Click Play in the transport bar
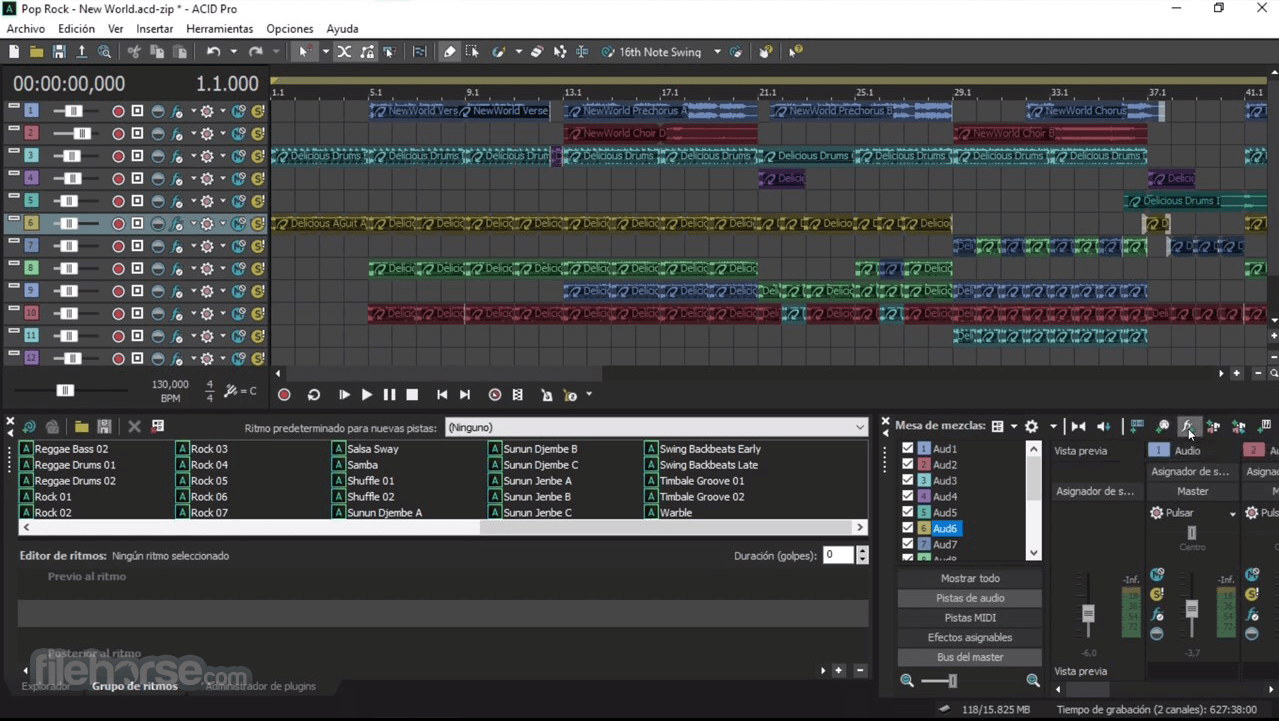Screen dimensions: 1279x721 coord(366,395)
